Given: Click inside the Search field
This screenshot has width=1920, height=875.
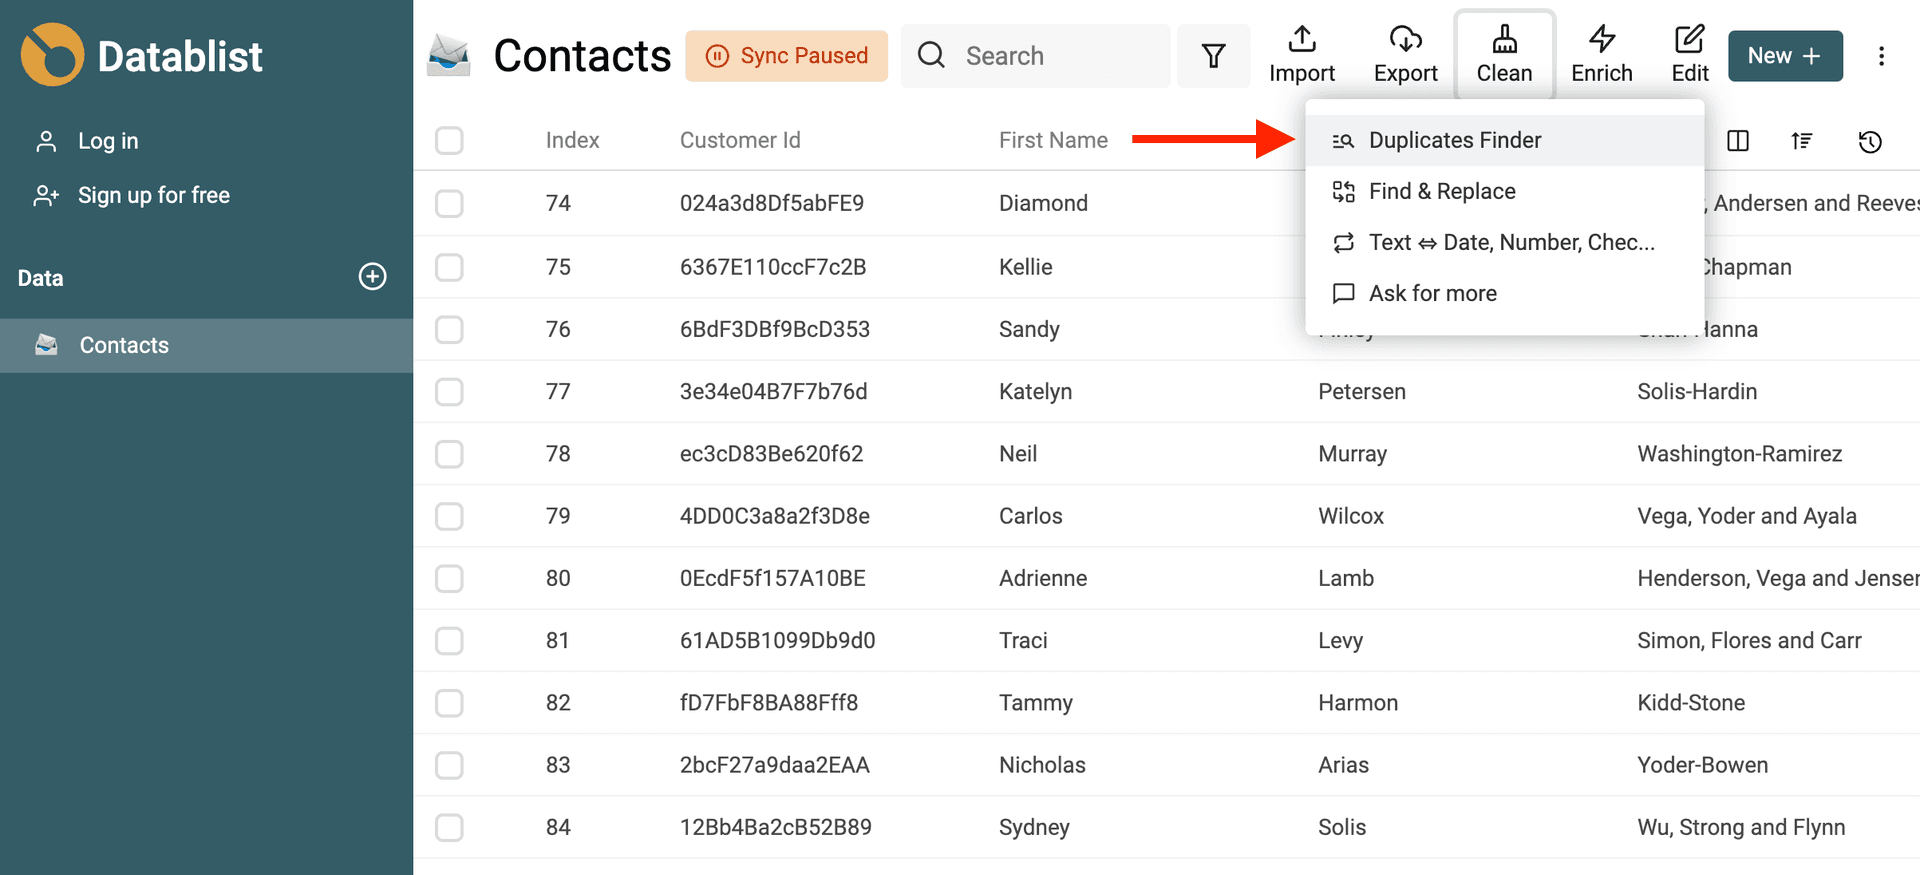Looking at the screenshot, I should point(1035,55).
